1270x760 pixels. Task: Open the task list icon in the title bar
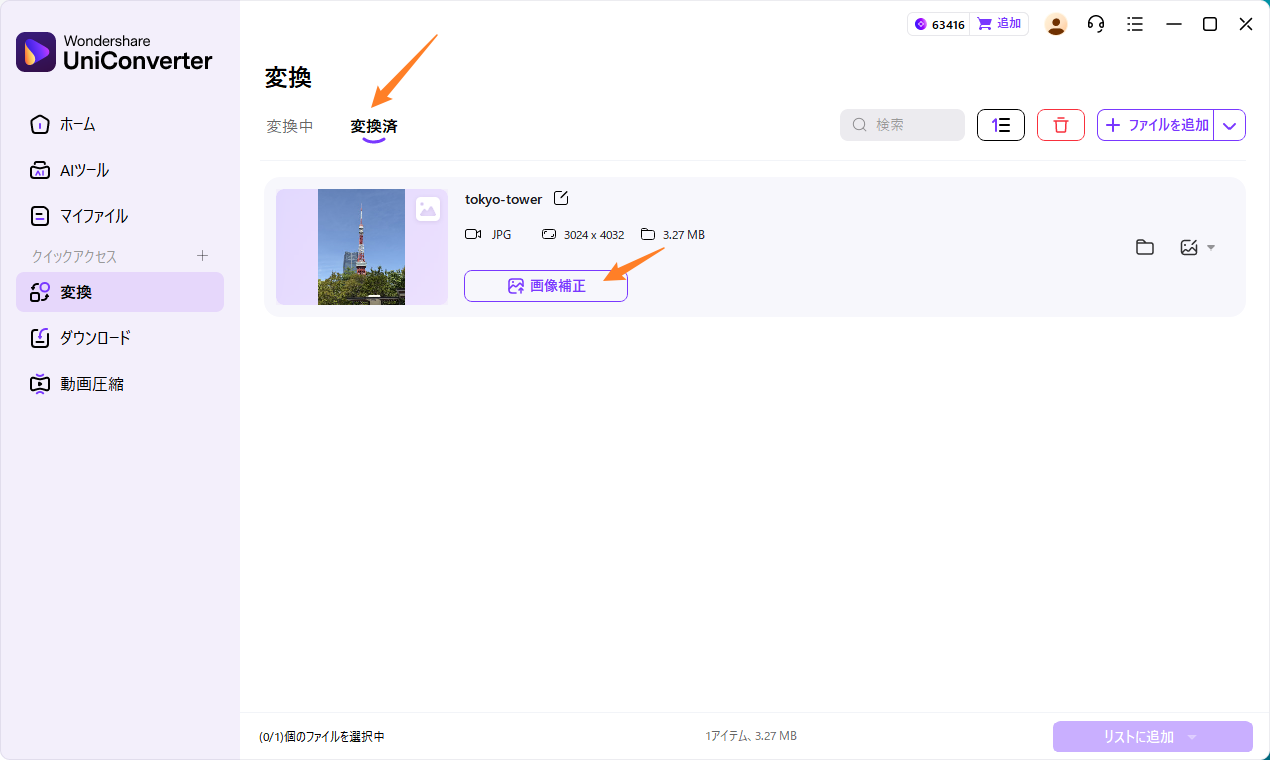pos(1135,23)
